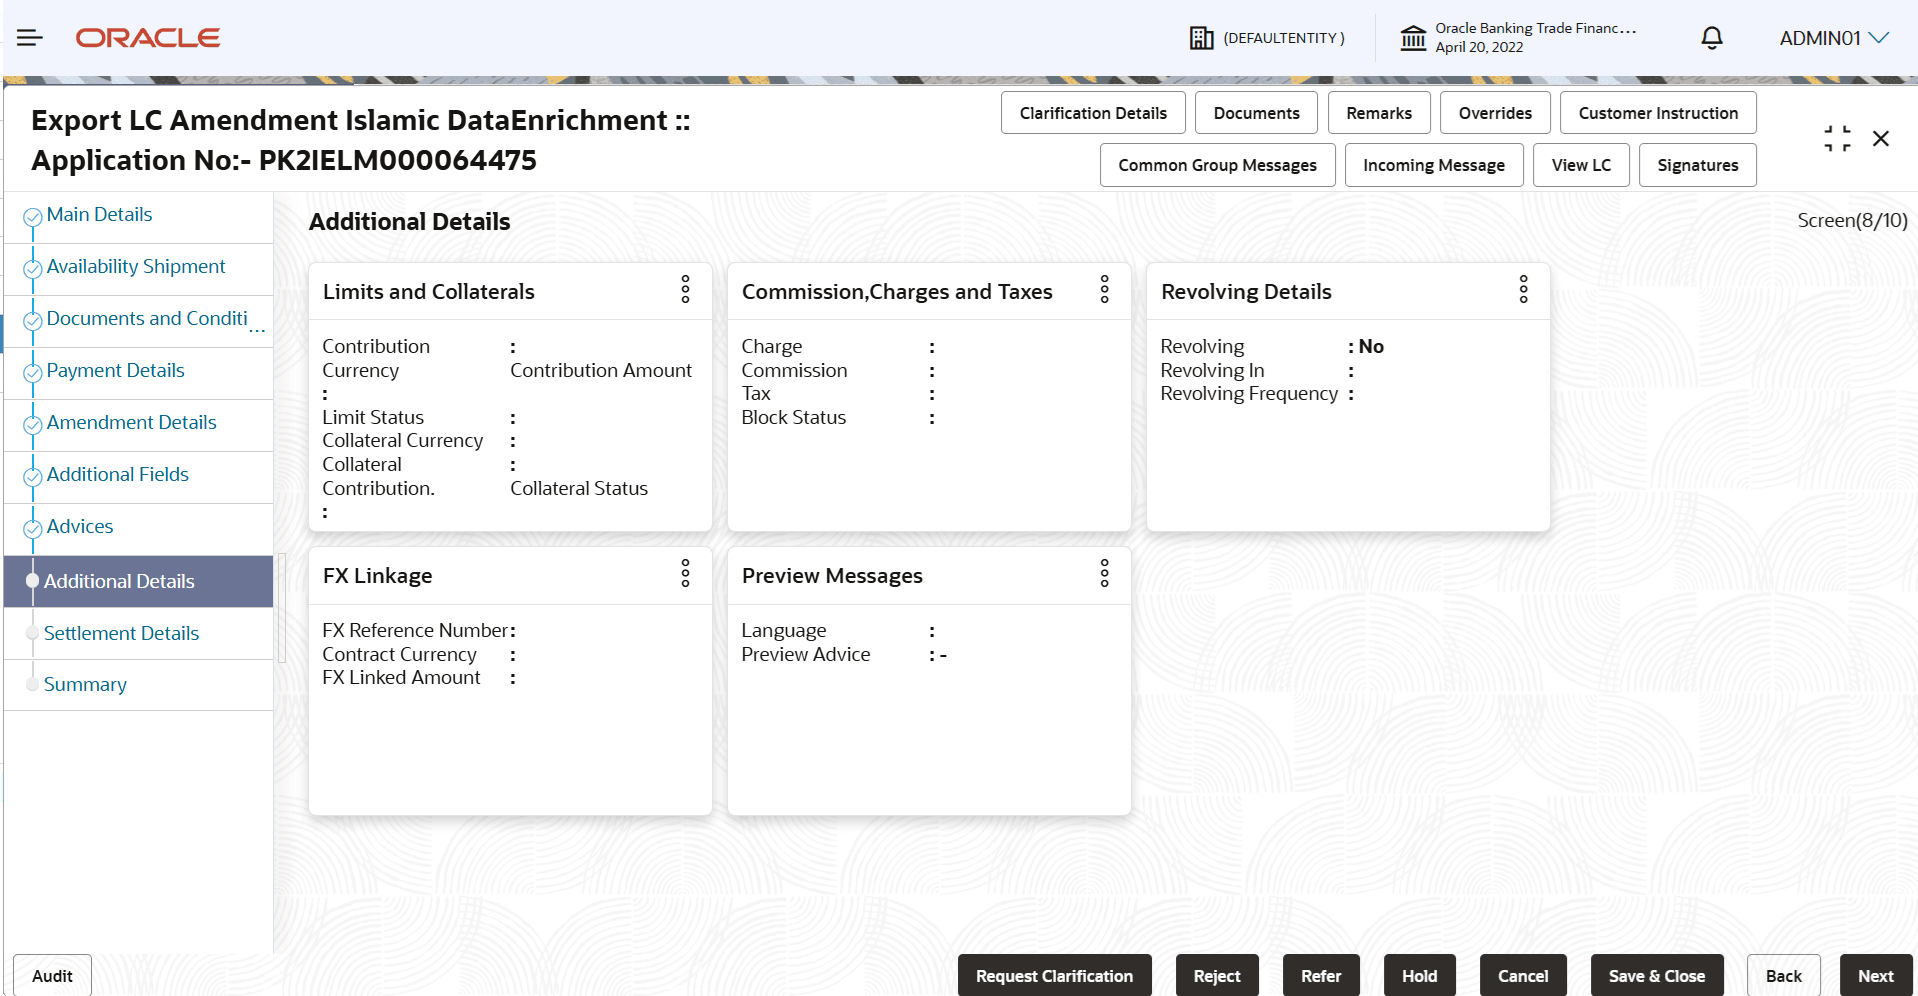Open Preview Messages options menu

(1104, 574)
